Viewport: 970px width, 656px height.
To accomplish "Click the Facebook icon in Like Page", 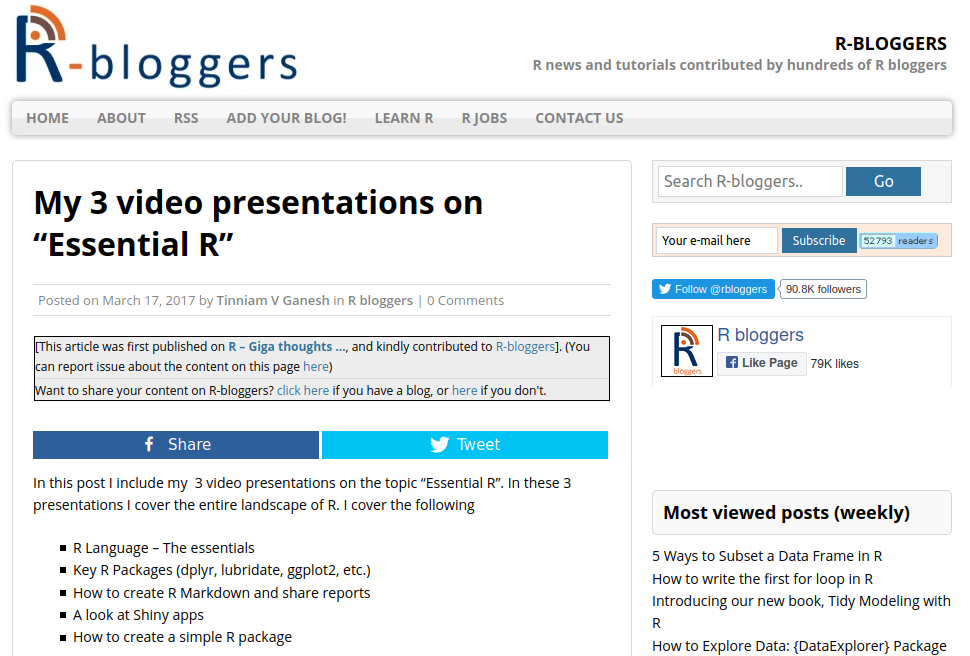I will (x=731, y=362).
